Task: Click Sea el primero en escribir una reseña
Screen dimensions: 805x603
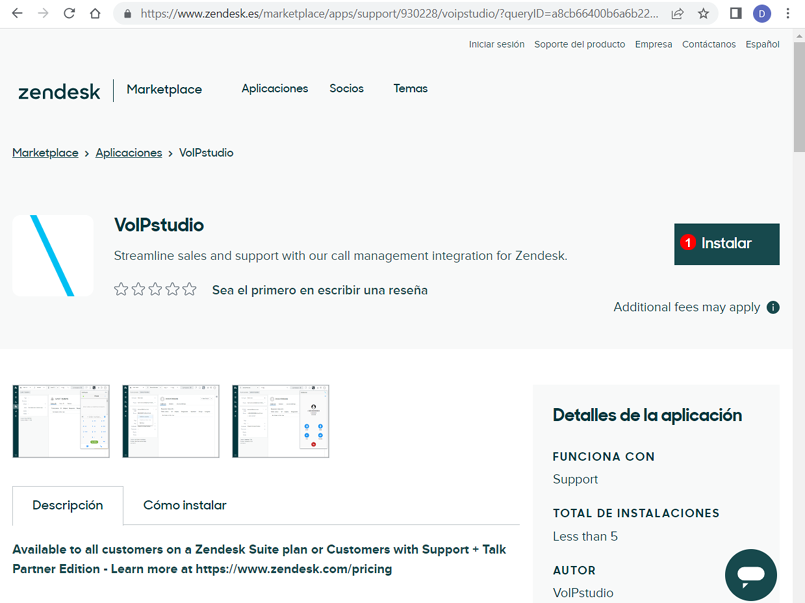Action: 320,290
